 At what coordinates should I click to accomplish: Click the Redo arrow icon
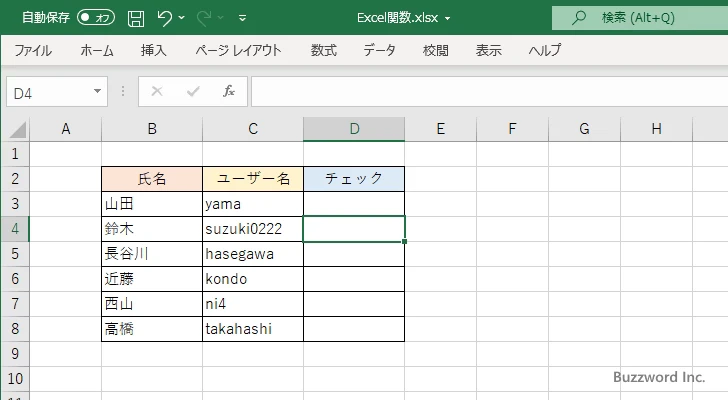(203, 18)
